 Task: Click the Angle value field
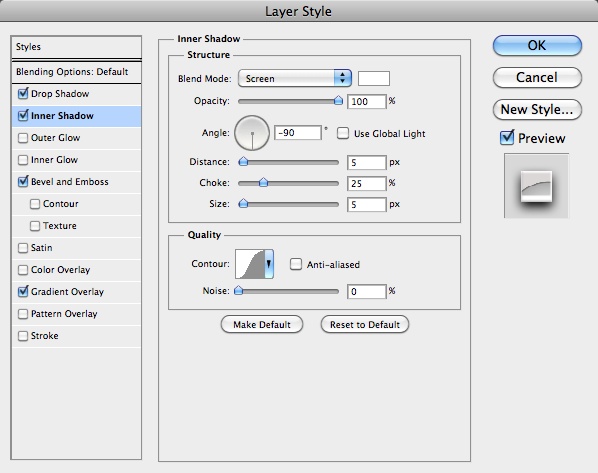pyautogui.click(x=298, y=133)
